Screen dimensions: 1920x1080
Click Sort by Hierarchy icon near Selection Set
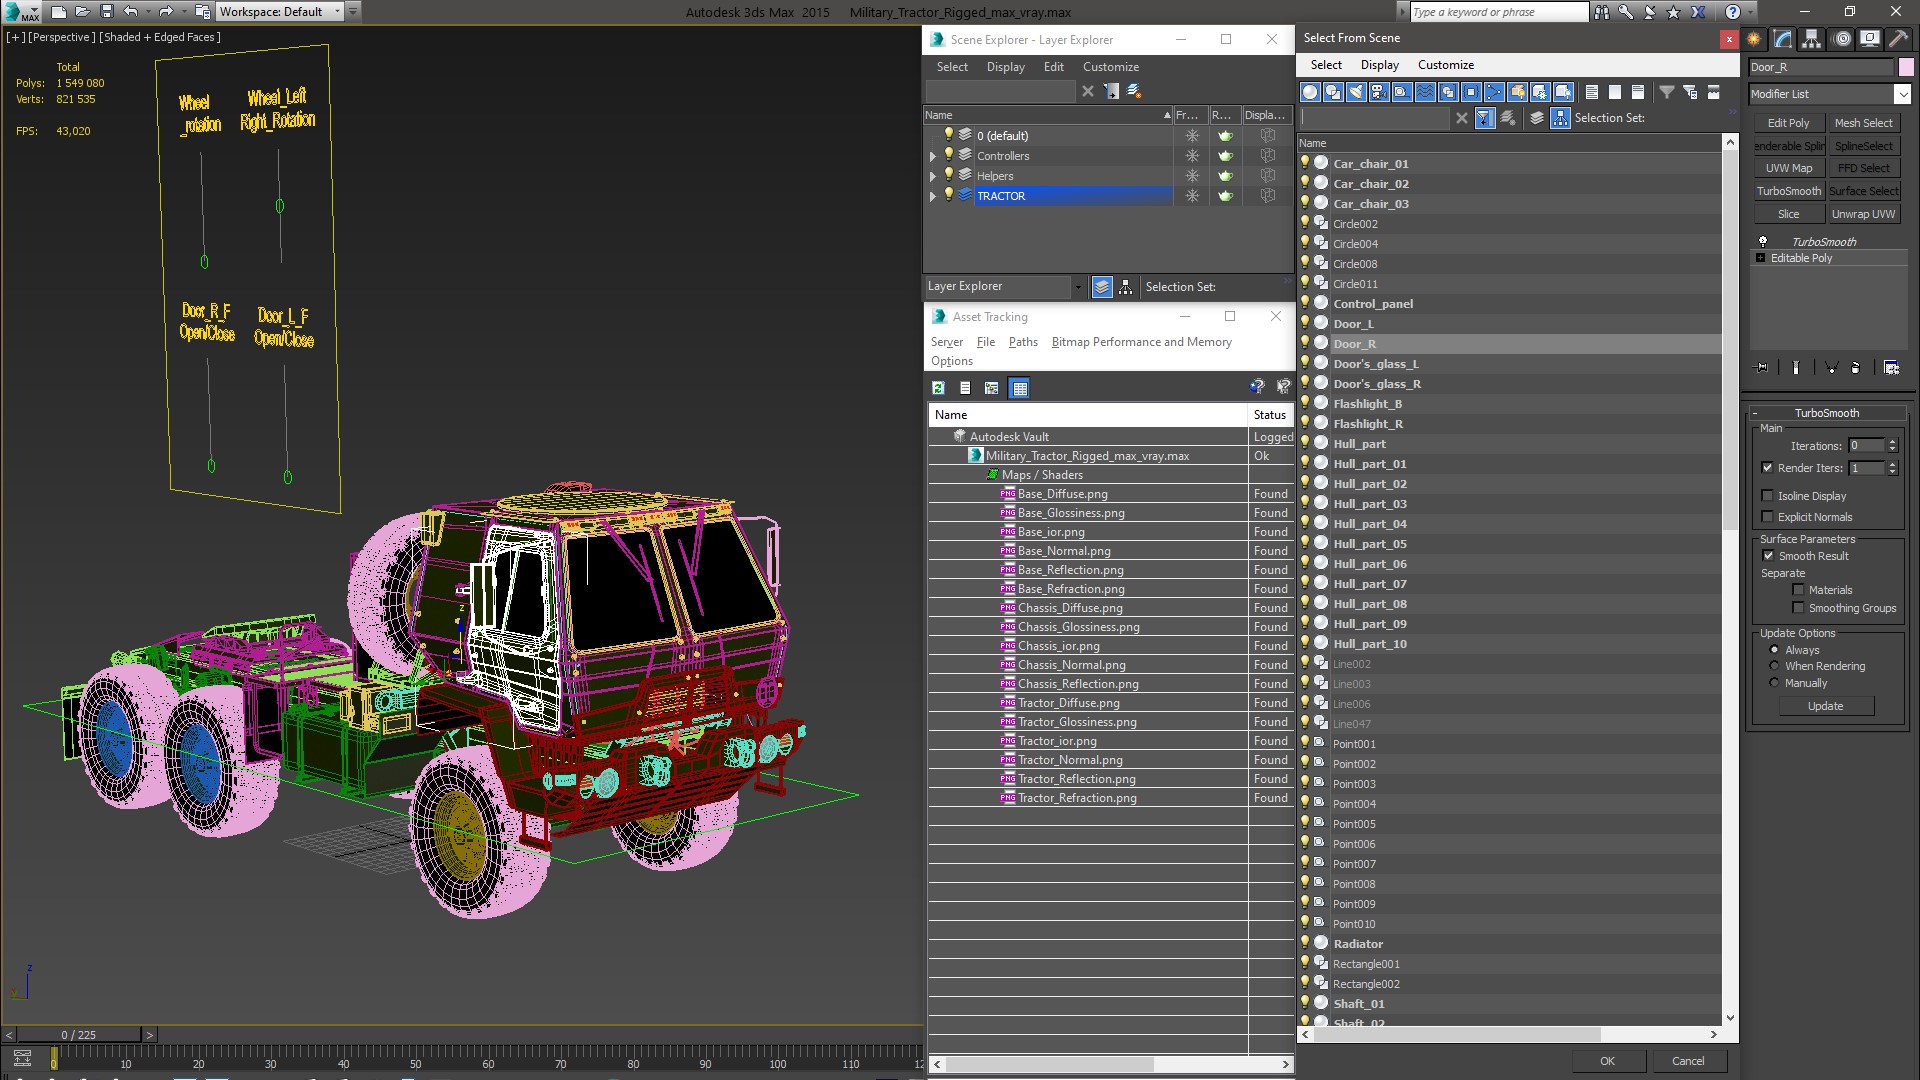pyautogui.click(x=1561, y=118)
